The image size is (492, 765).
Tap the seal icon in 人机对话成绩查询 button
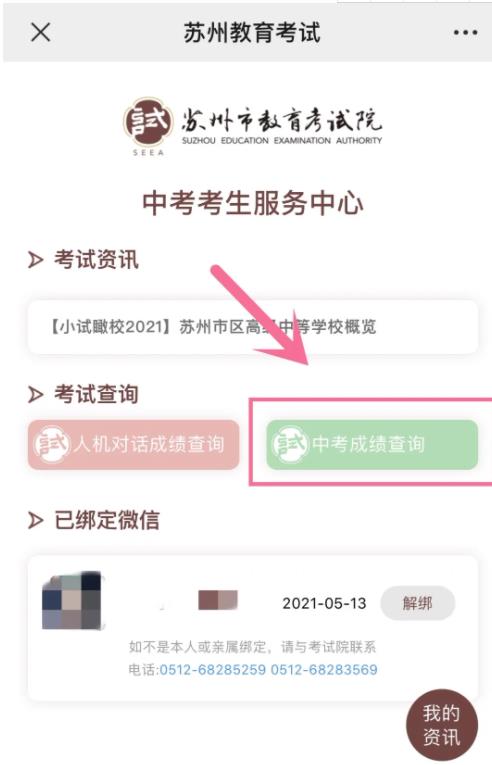click(x=51, y=444)
